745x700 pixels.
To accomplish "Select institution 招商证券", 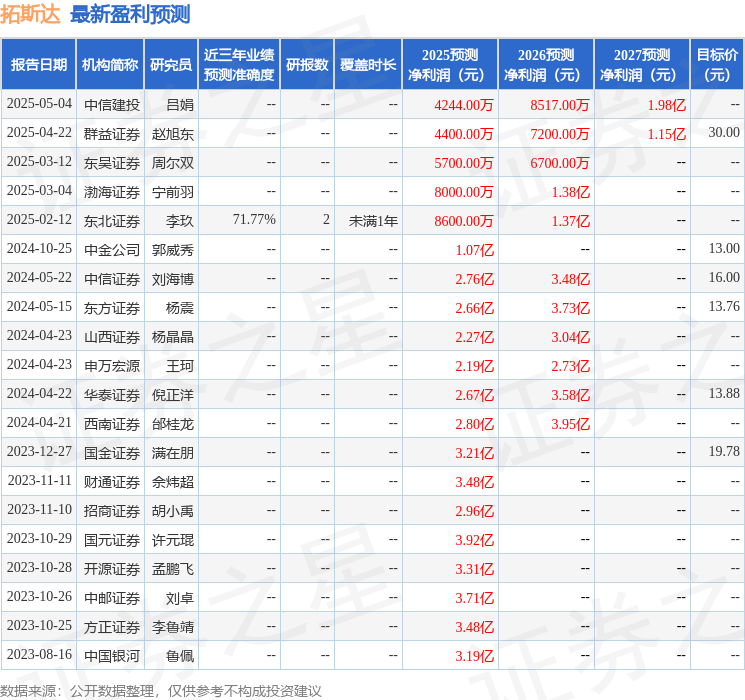I will click(112, 511).
